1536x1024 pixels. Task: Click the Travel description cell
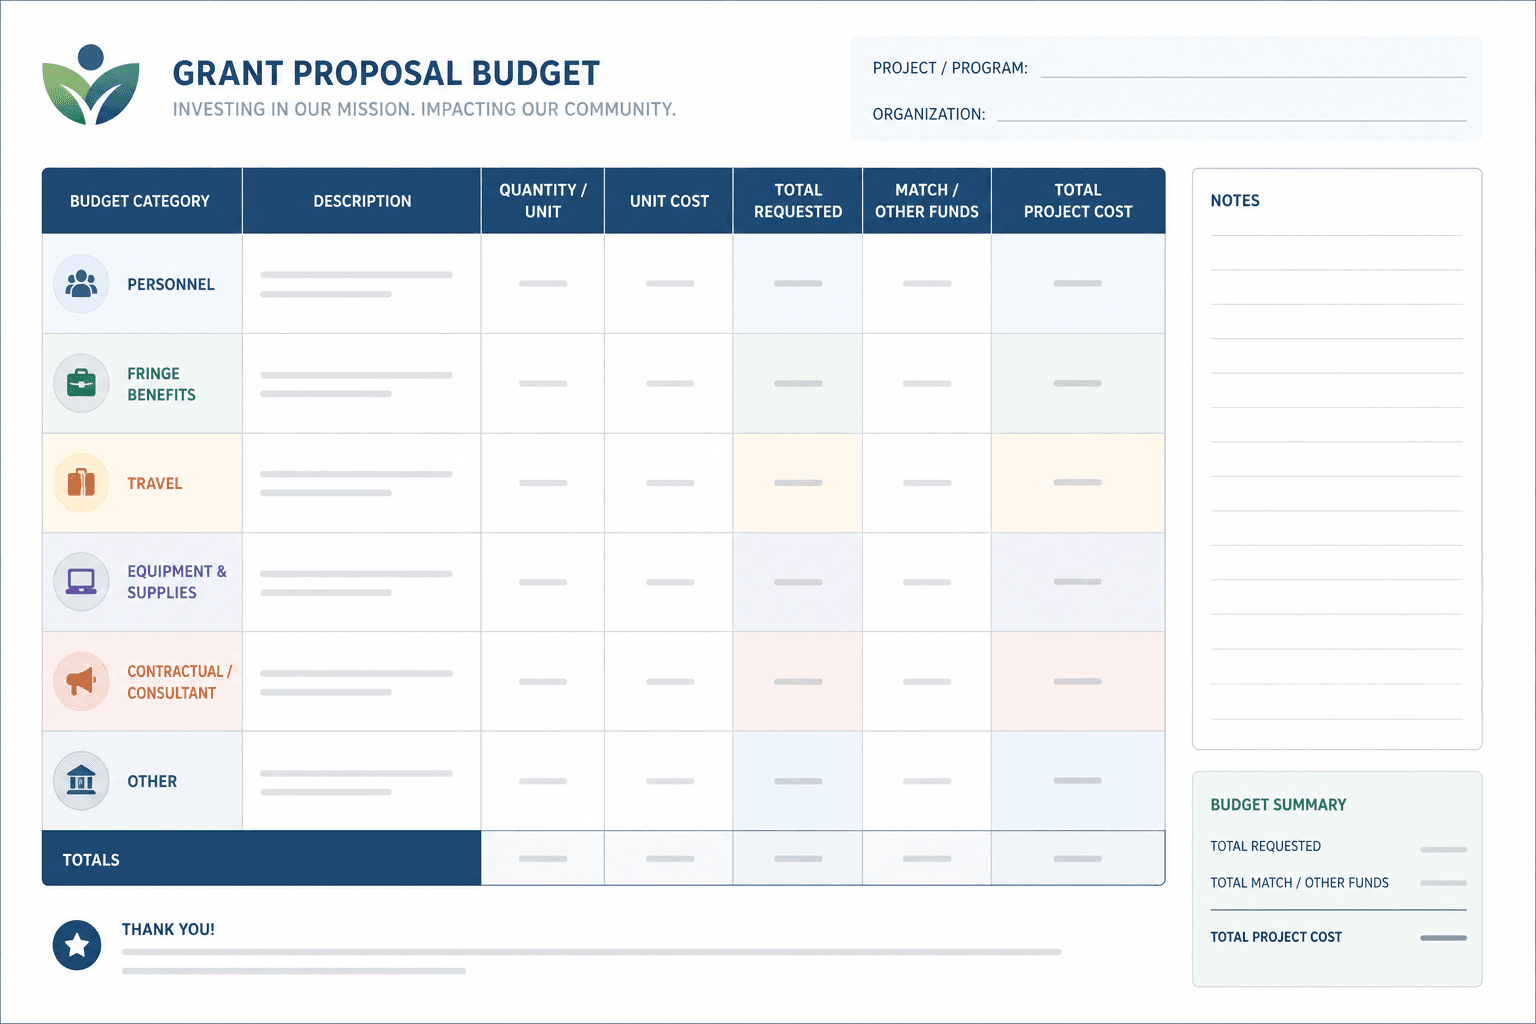[362, 483]
